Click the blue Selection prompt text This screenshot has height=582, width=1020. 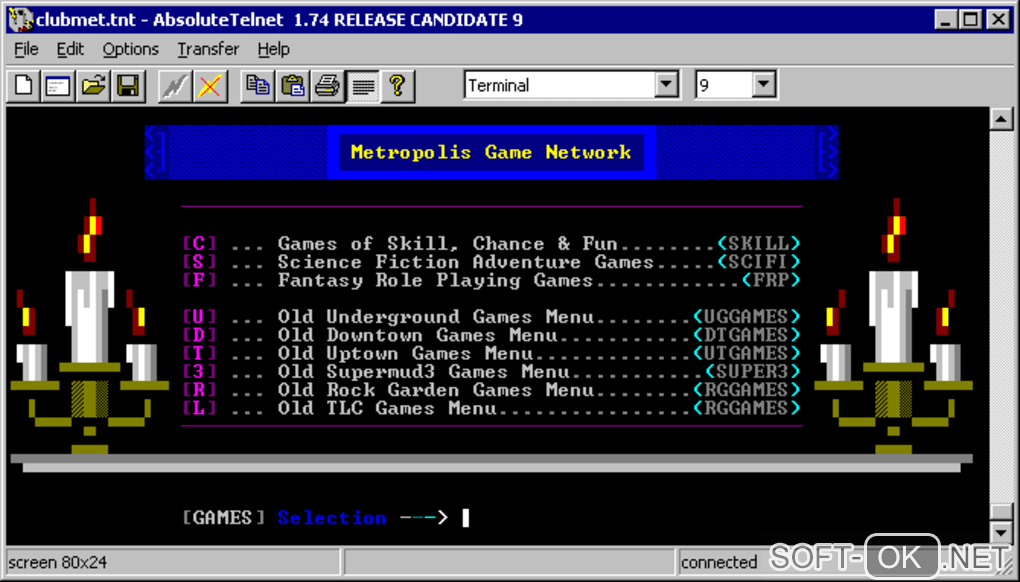(x=332, y=518)
